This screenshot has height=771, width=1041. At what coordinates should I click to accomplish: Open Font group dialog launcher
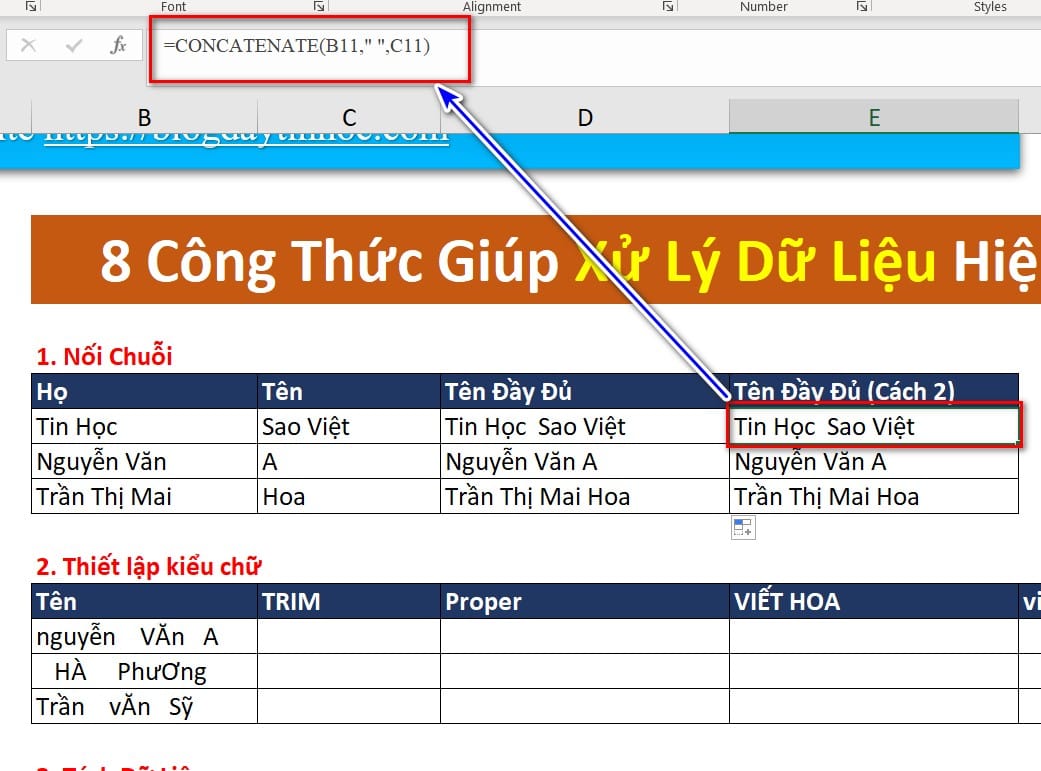319,6
